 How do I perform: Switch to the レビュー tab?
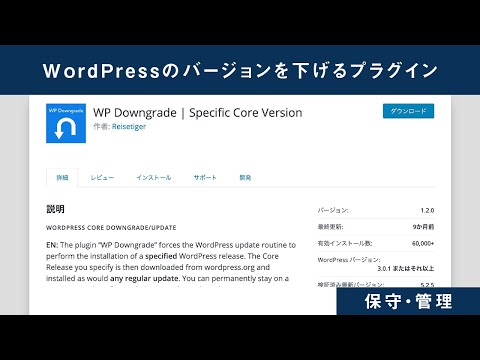tap(102, 178)
